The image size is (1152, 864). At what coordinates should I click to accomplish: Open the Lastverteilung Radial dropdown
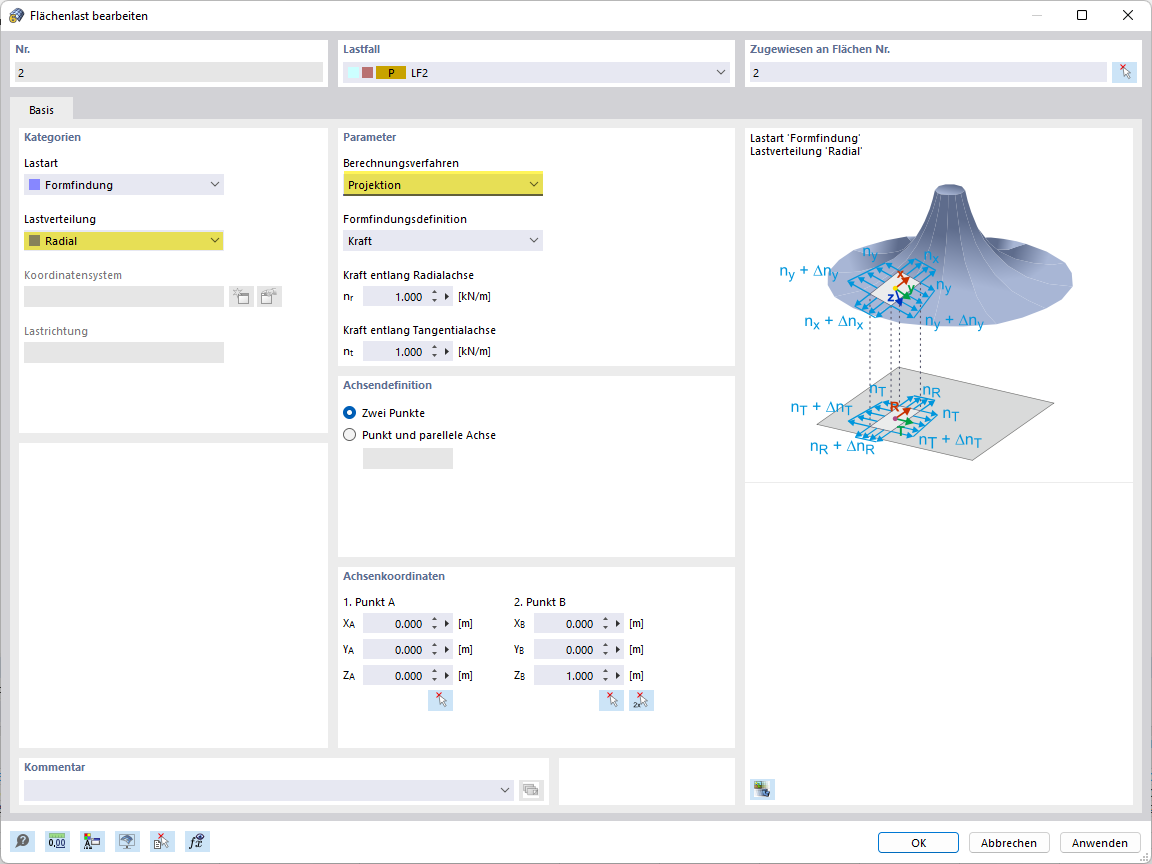[123, 240]
